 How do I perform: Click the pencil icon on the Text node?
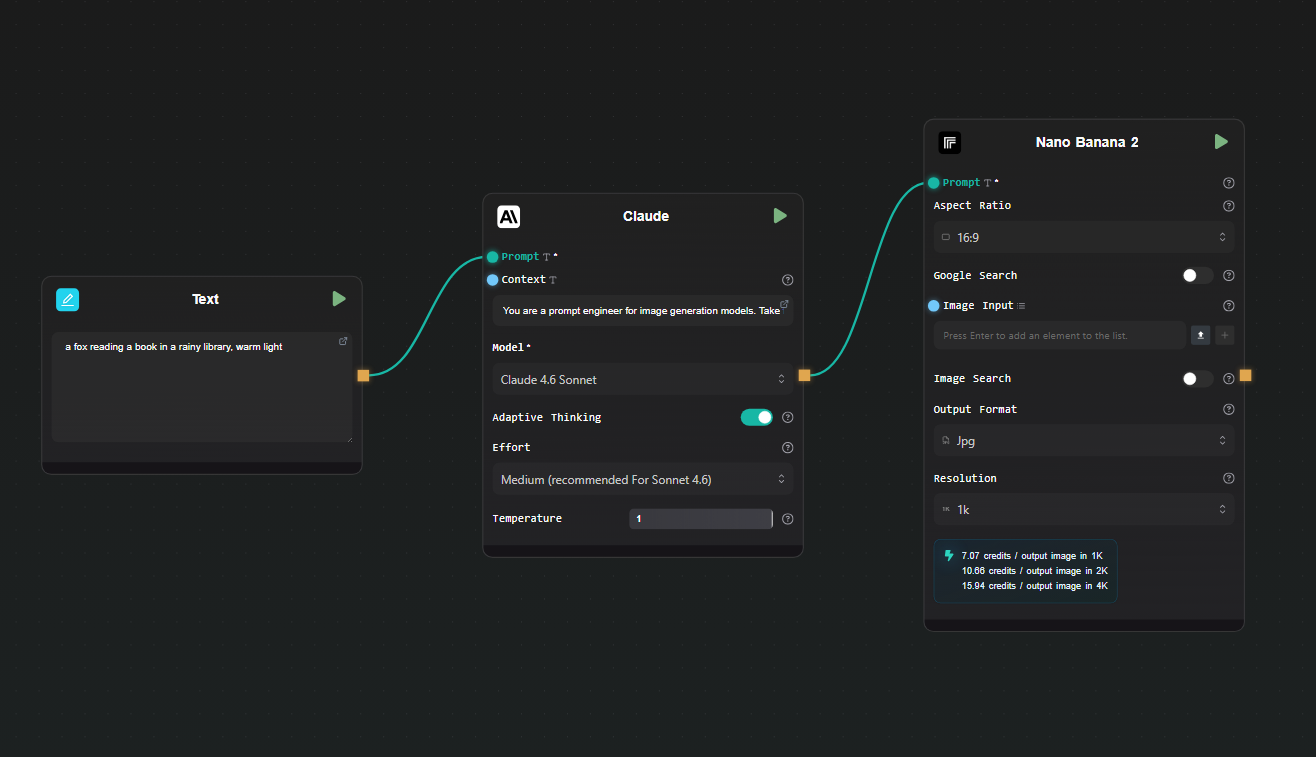[67, 299]
